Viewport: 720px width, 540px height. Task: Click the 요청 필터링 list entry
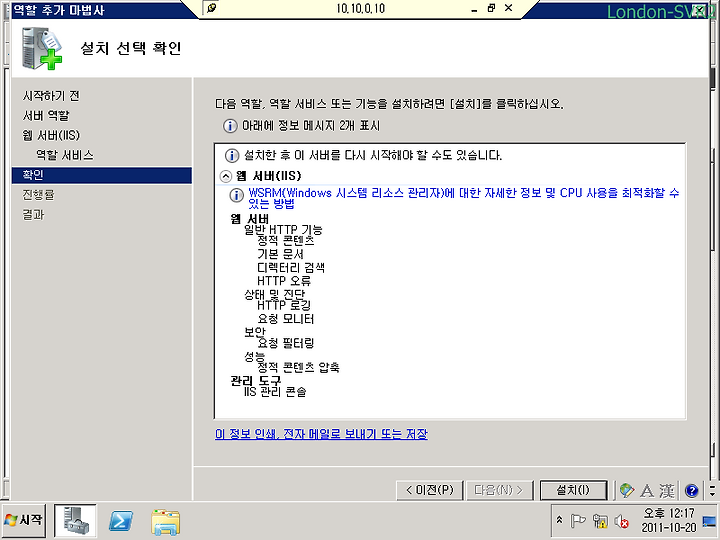coord(286,343)
